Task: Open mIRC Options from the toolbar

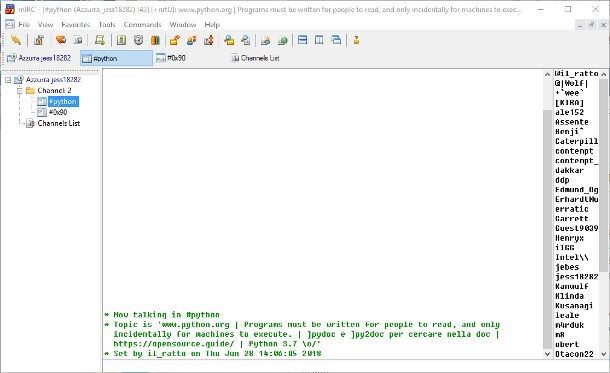Action: [x=39, y=40]
